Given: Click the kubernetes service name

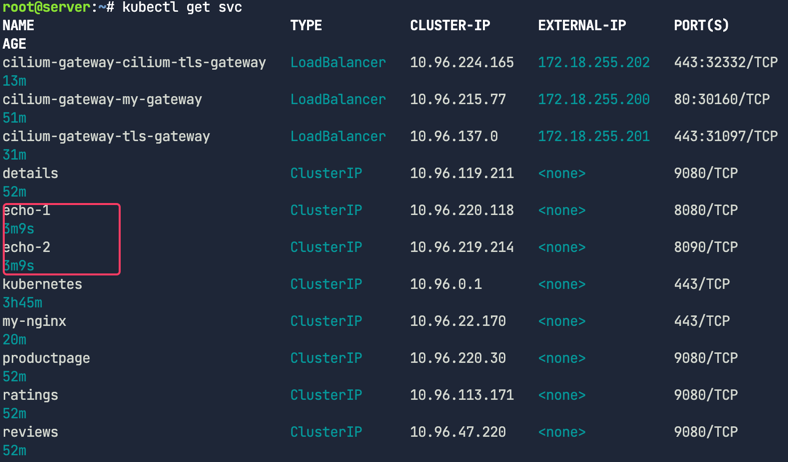Looking at the screenshot, I should 42,284.
